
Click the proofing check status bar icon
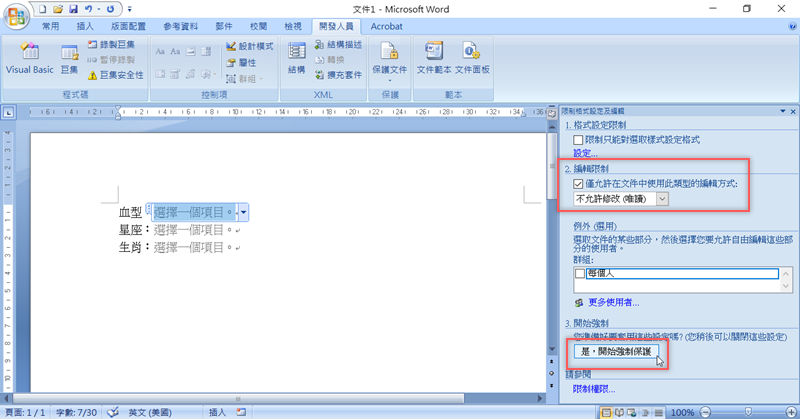click(113, 412)
